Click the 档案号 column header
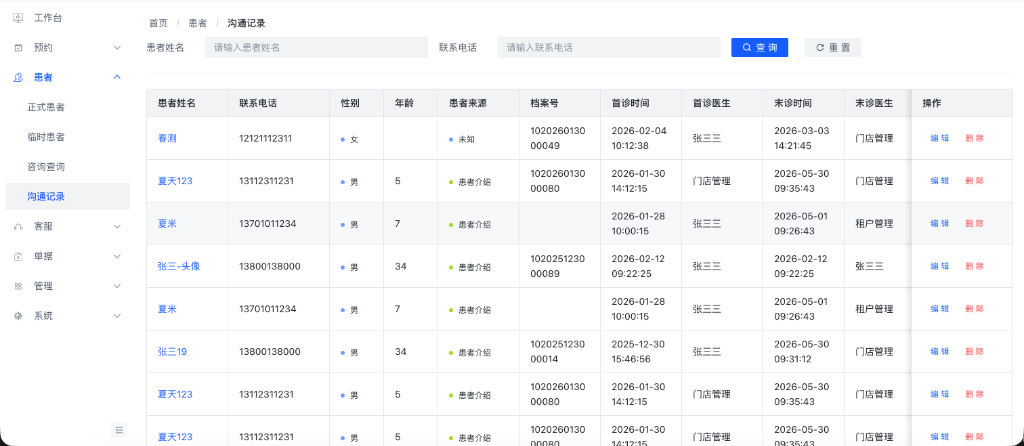Viewport: 1024px width, 446px height. click(x=560, y=103)
